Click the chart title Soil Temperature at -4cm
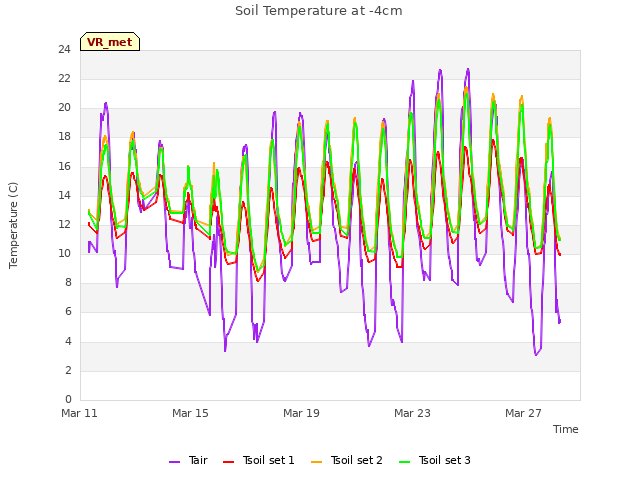 [319, 11]
